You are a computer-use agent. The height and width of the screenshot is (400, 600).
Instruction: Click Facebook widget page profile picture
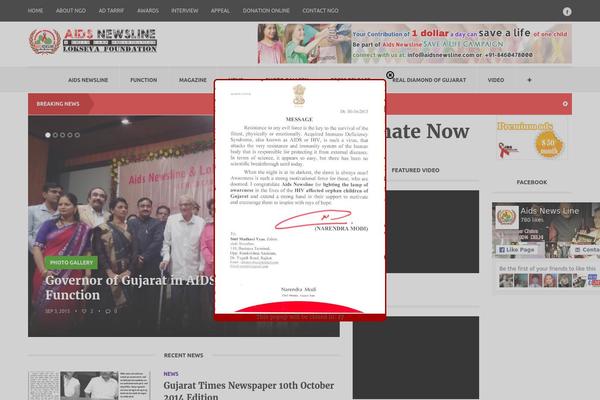coord(507,217)
